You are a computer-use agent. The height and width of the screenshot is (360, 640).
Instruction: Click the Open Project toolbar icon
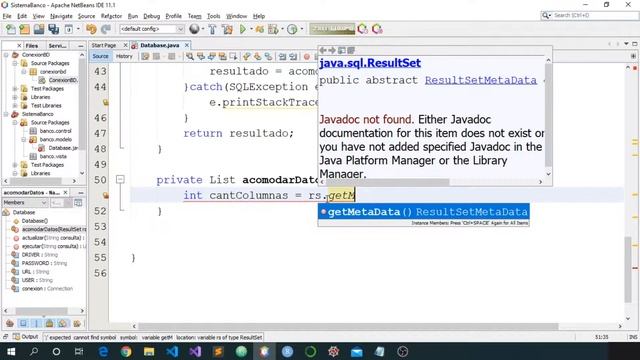click(x=39, y=29)
